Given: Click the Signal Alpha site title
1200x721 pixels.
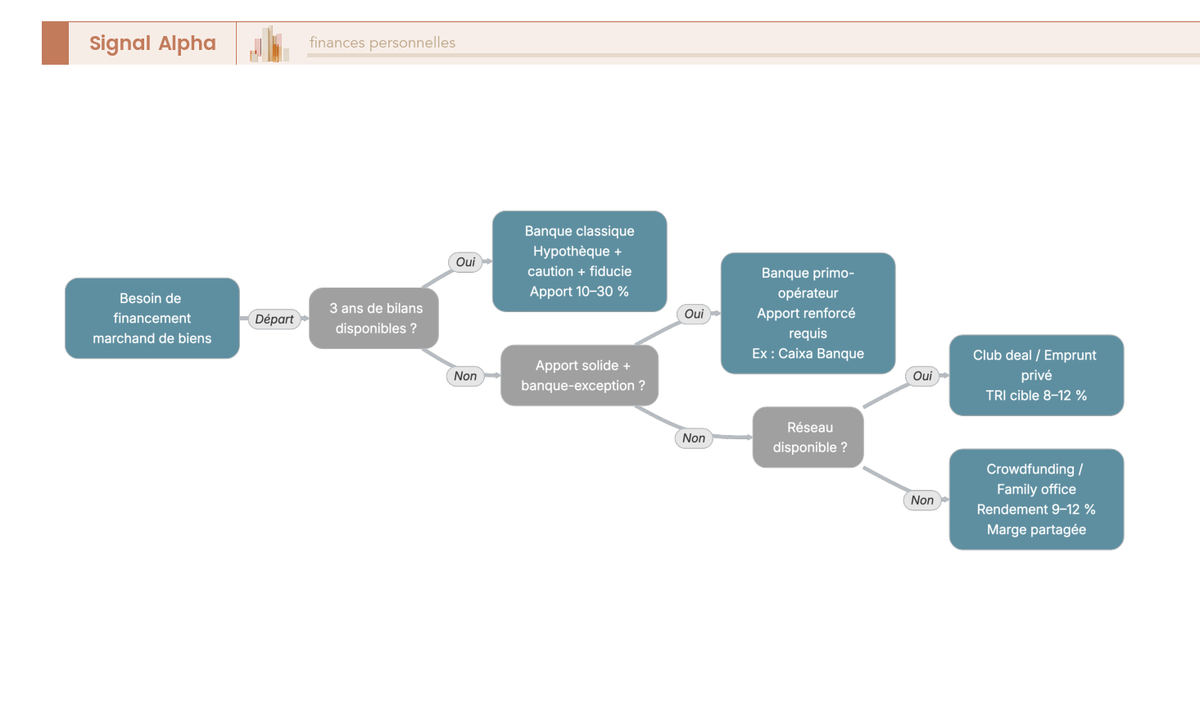Looking at the screenshot, I should point(152,43).
